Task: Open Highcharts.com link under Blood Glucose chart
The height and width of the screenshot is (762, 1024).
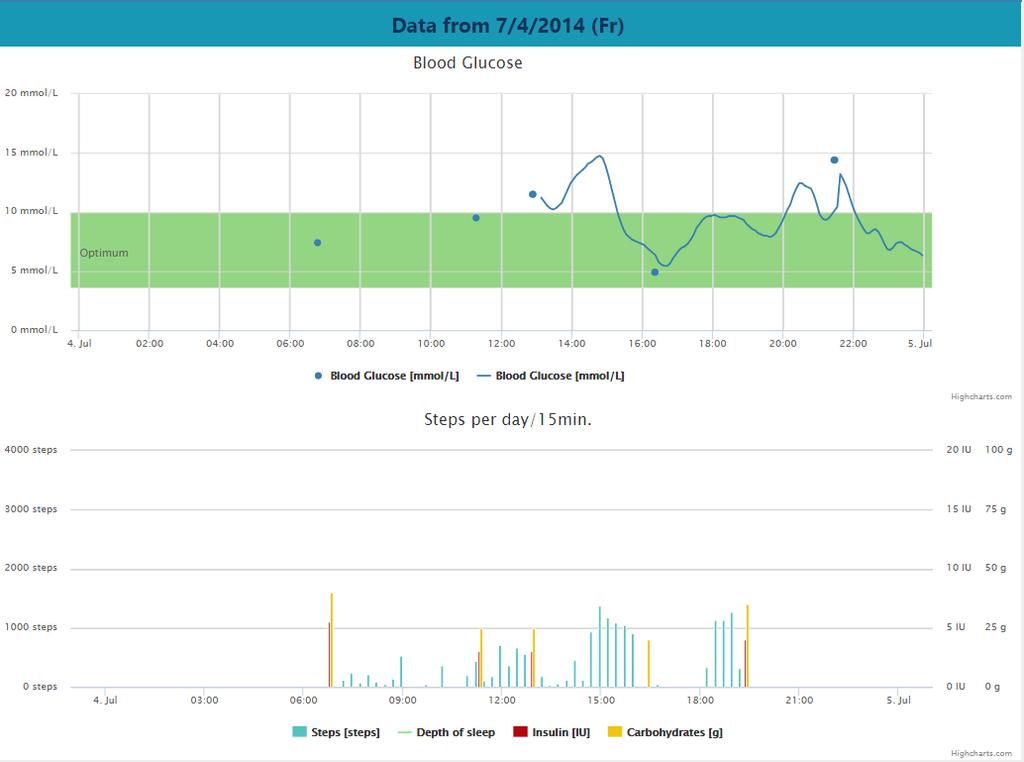Action: click(981, 397)
